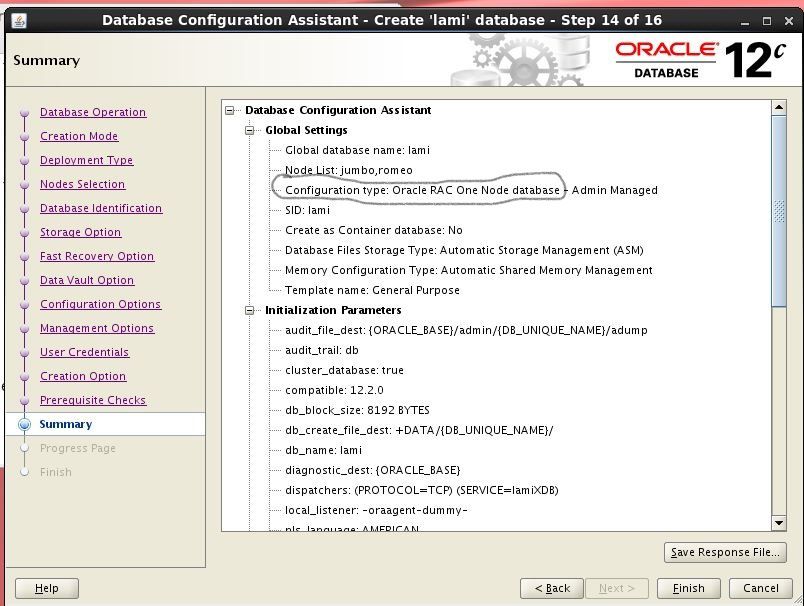The height and width of the screenshot is (606, 804).
Task: Select 'db_block_size: 8192 BYTES' row
Action: click(357, 410)
